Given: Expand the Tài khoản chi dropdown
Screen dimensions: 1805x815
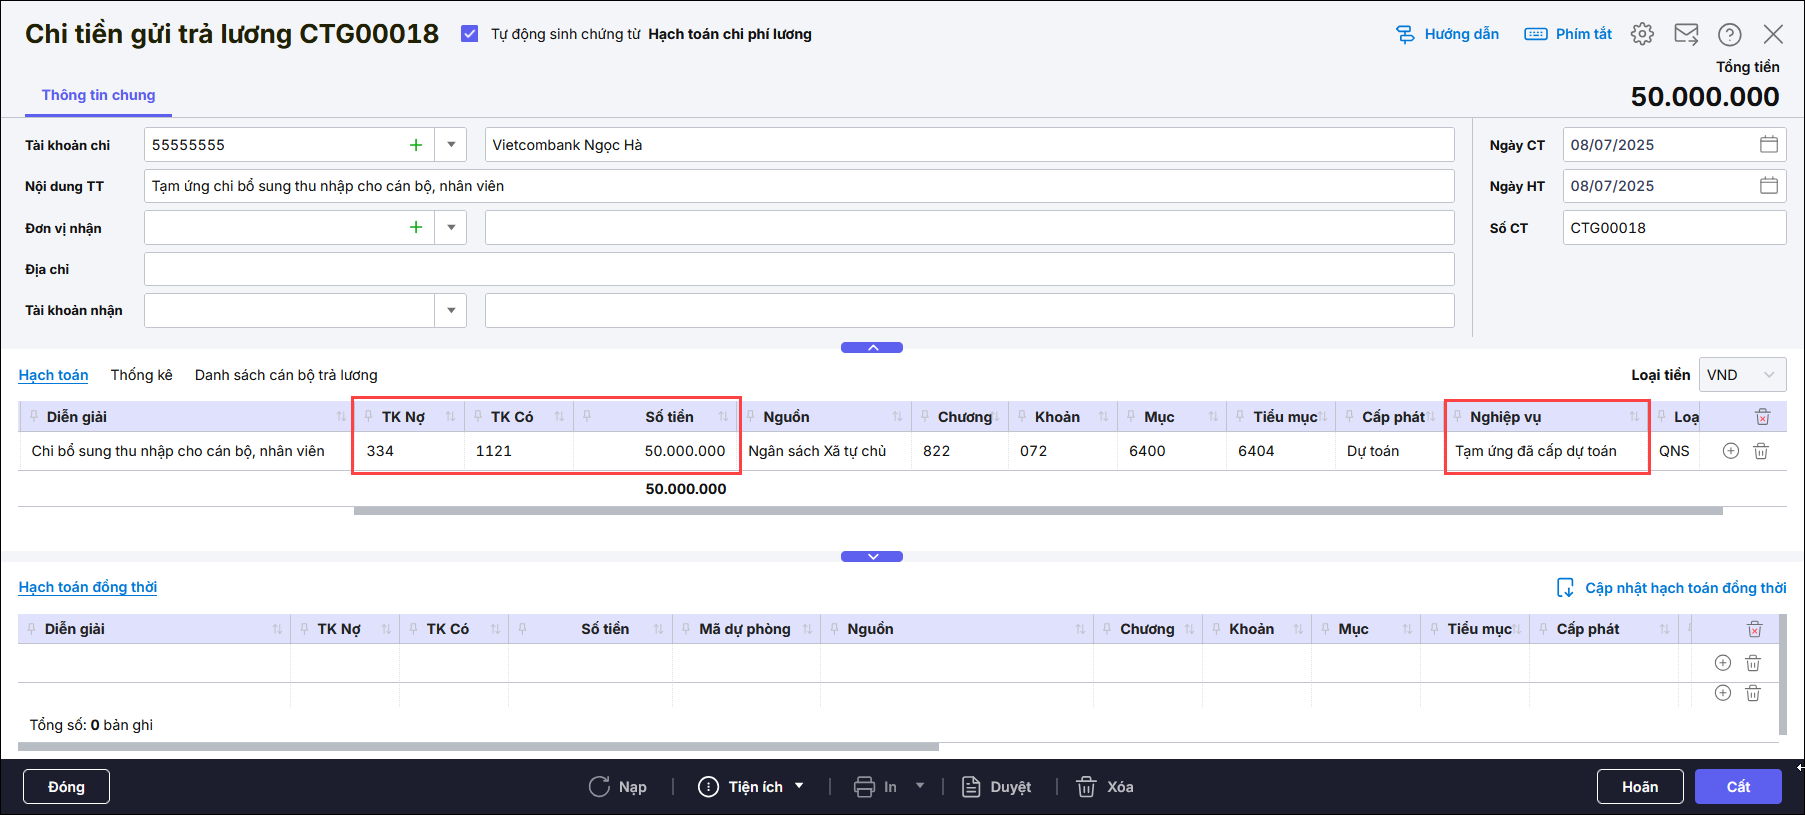Looking at the screenshot, I should pyautogui.click(x=451, y=145).
